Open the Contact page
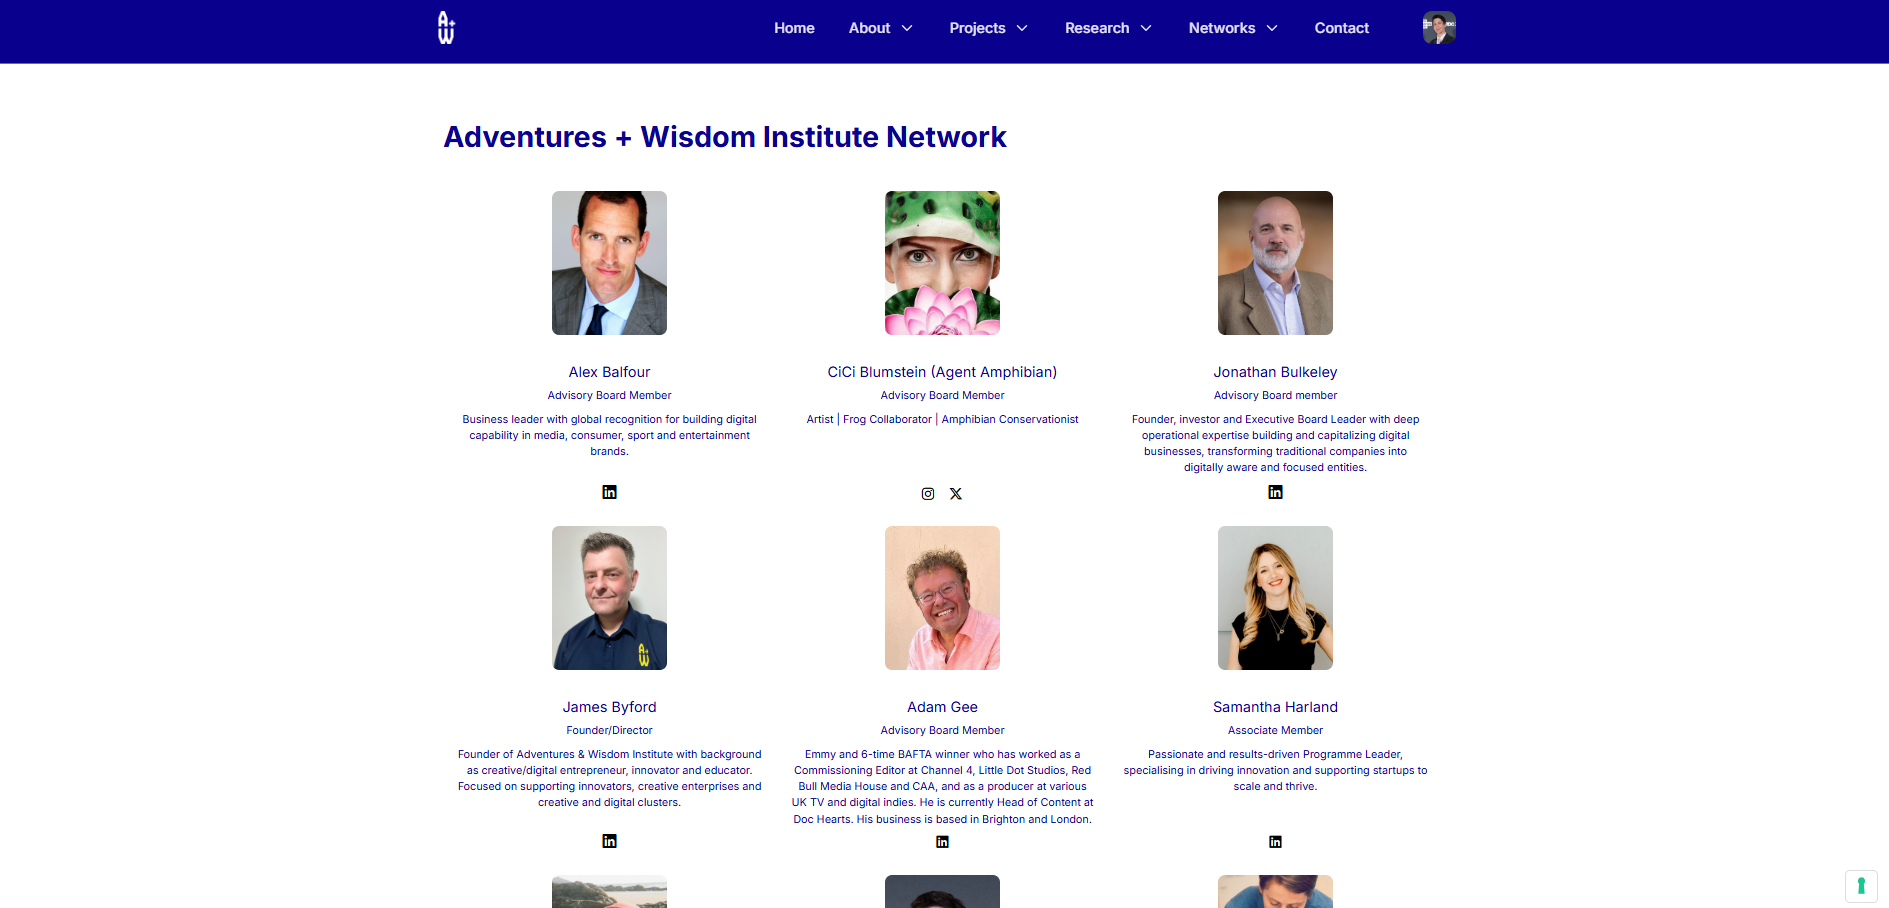This screenshot has height=908, width=1889. 1341,28
